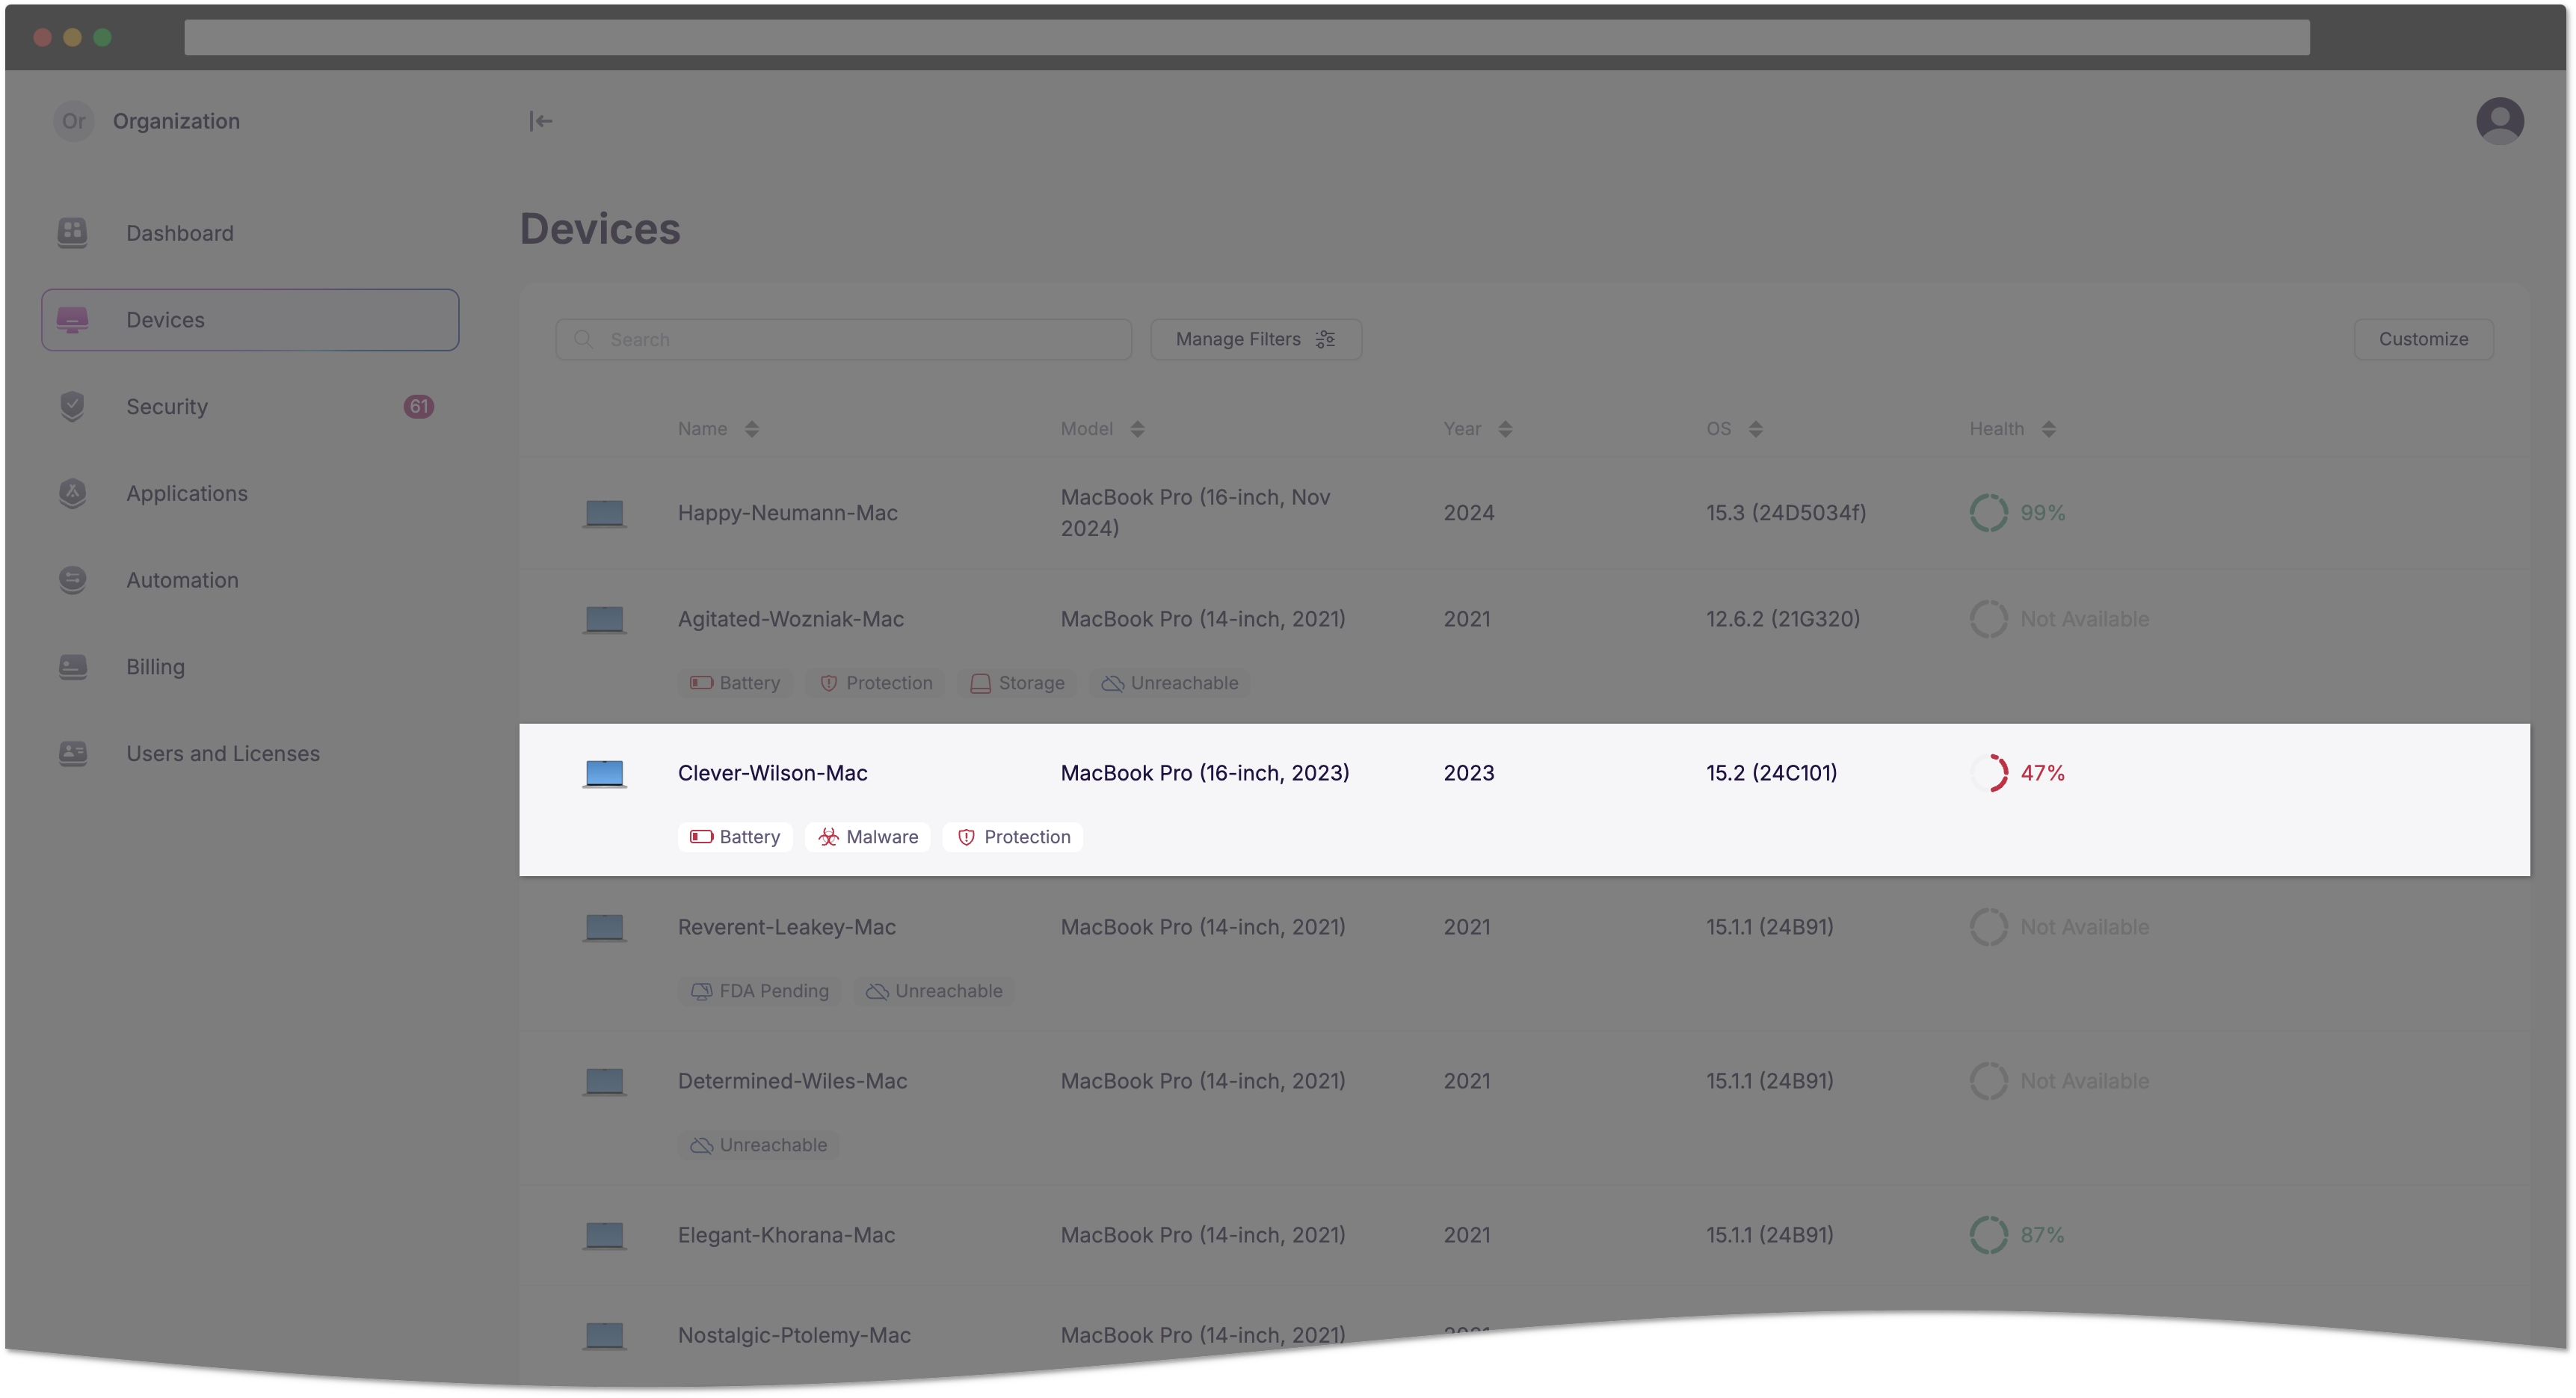Click the Battery warning icon on Agitated-Wozniak-Mac
Viewport: 2576px width, 1398px height.
(702, 682)
